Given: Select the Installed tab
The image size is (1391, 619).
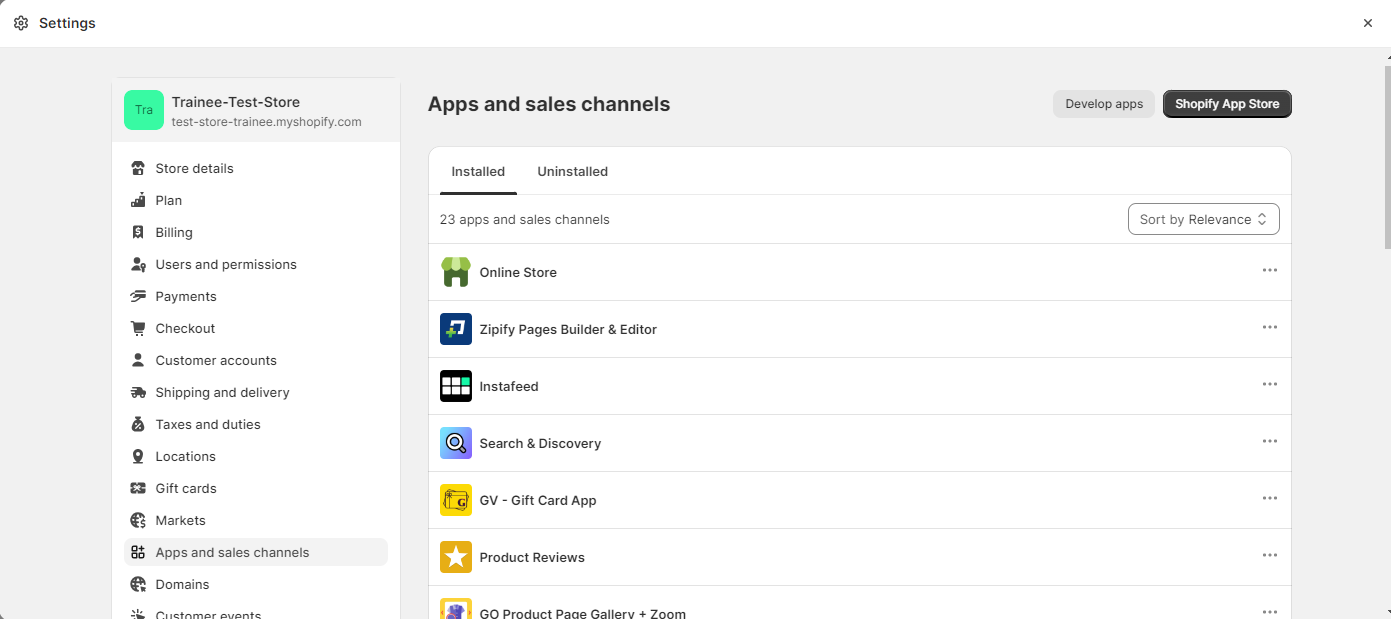Looking at the screenshot, I should 477,171.
